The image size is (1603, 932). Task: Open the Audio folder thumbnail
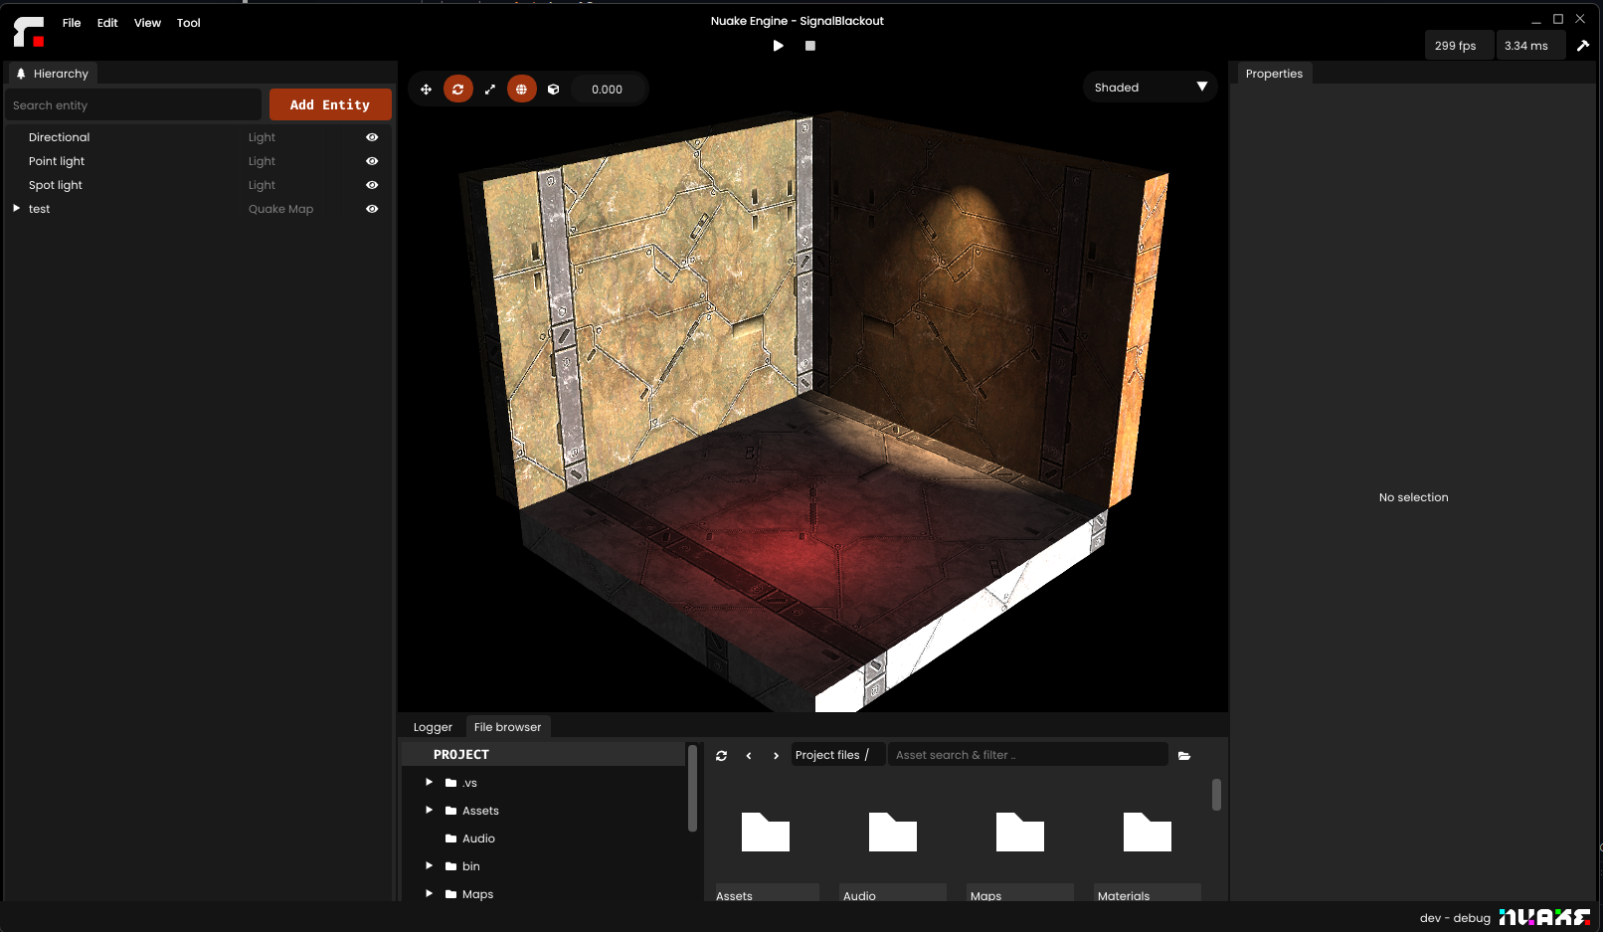point(892,832)
